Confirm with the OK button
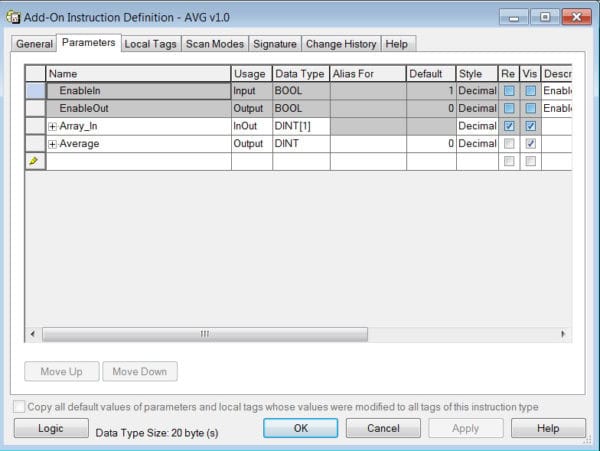The image size is (600, 451). pos(301,428)
